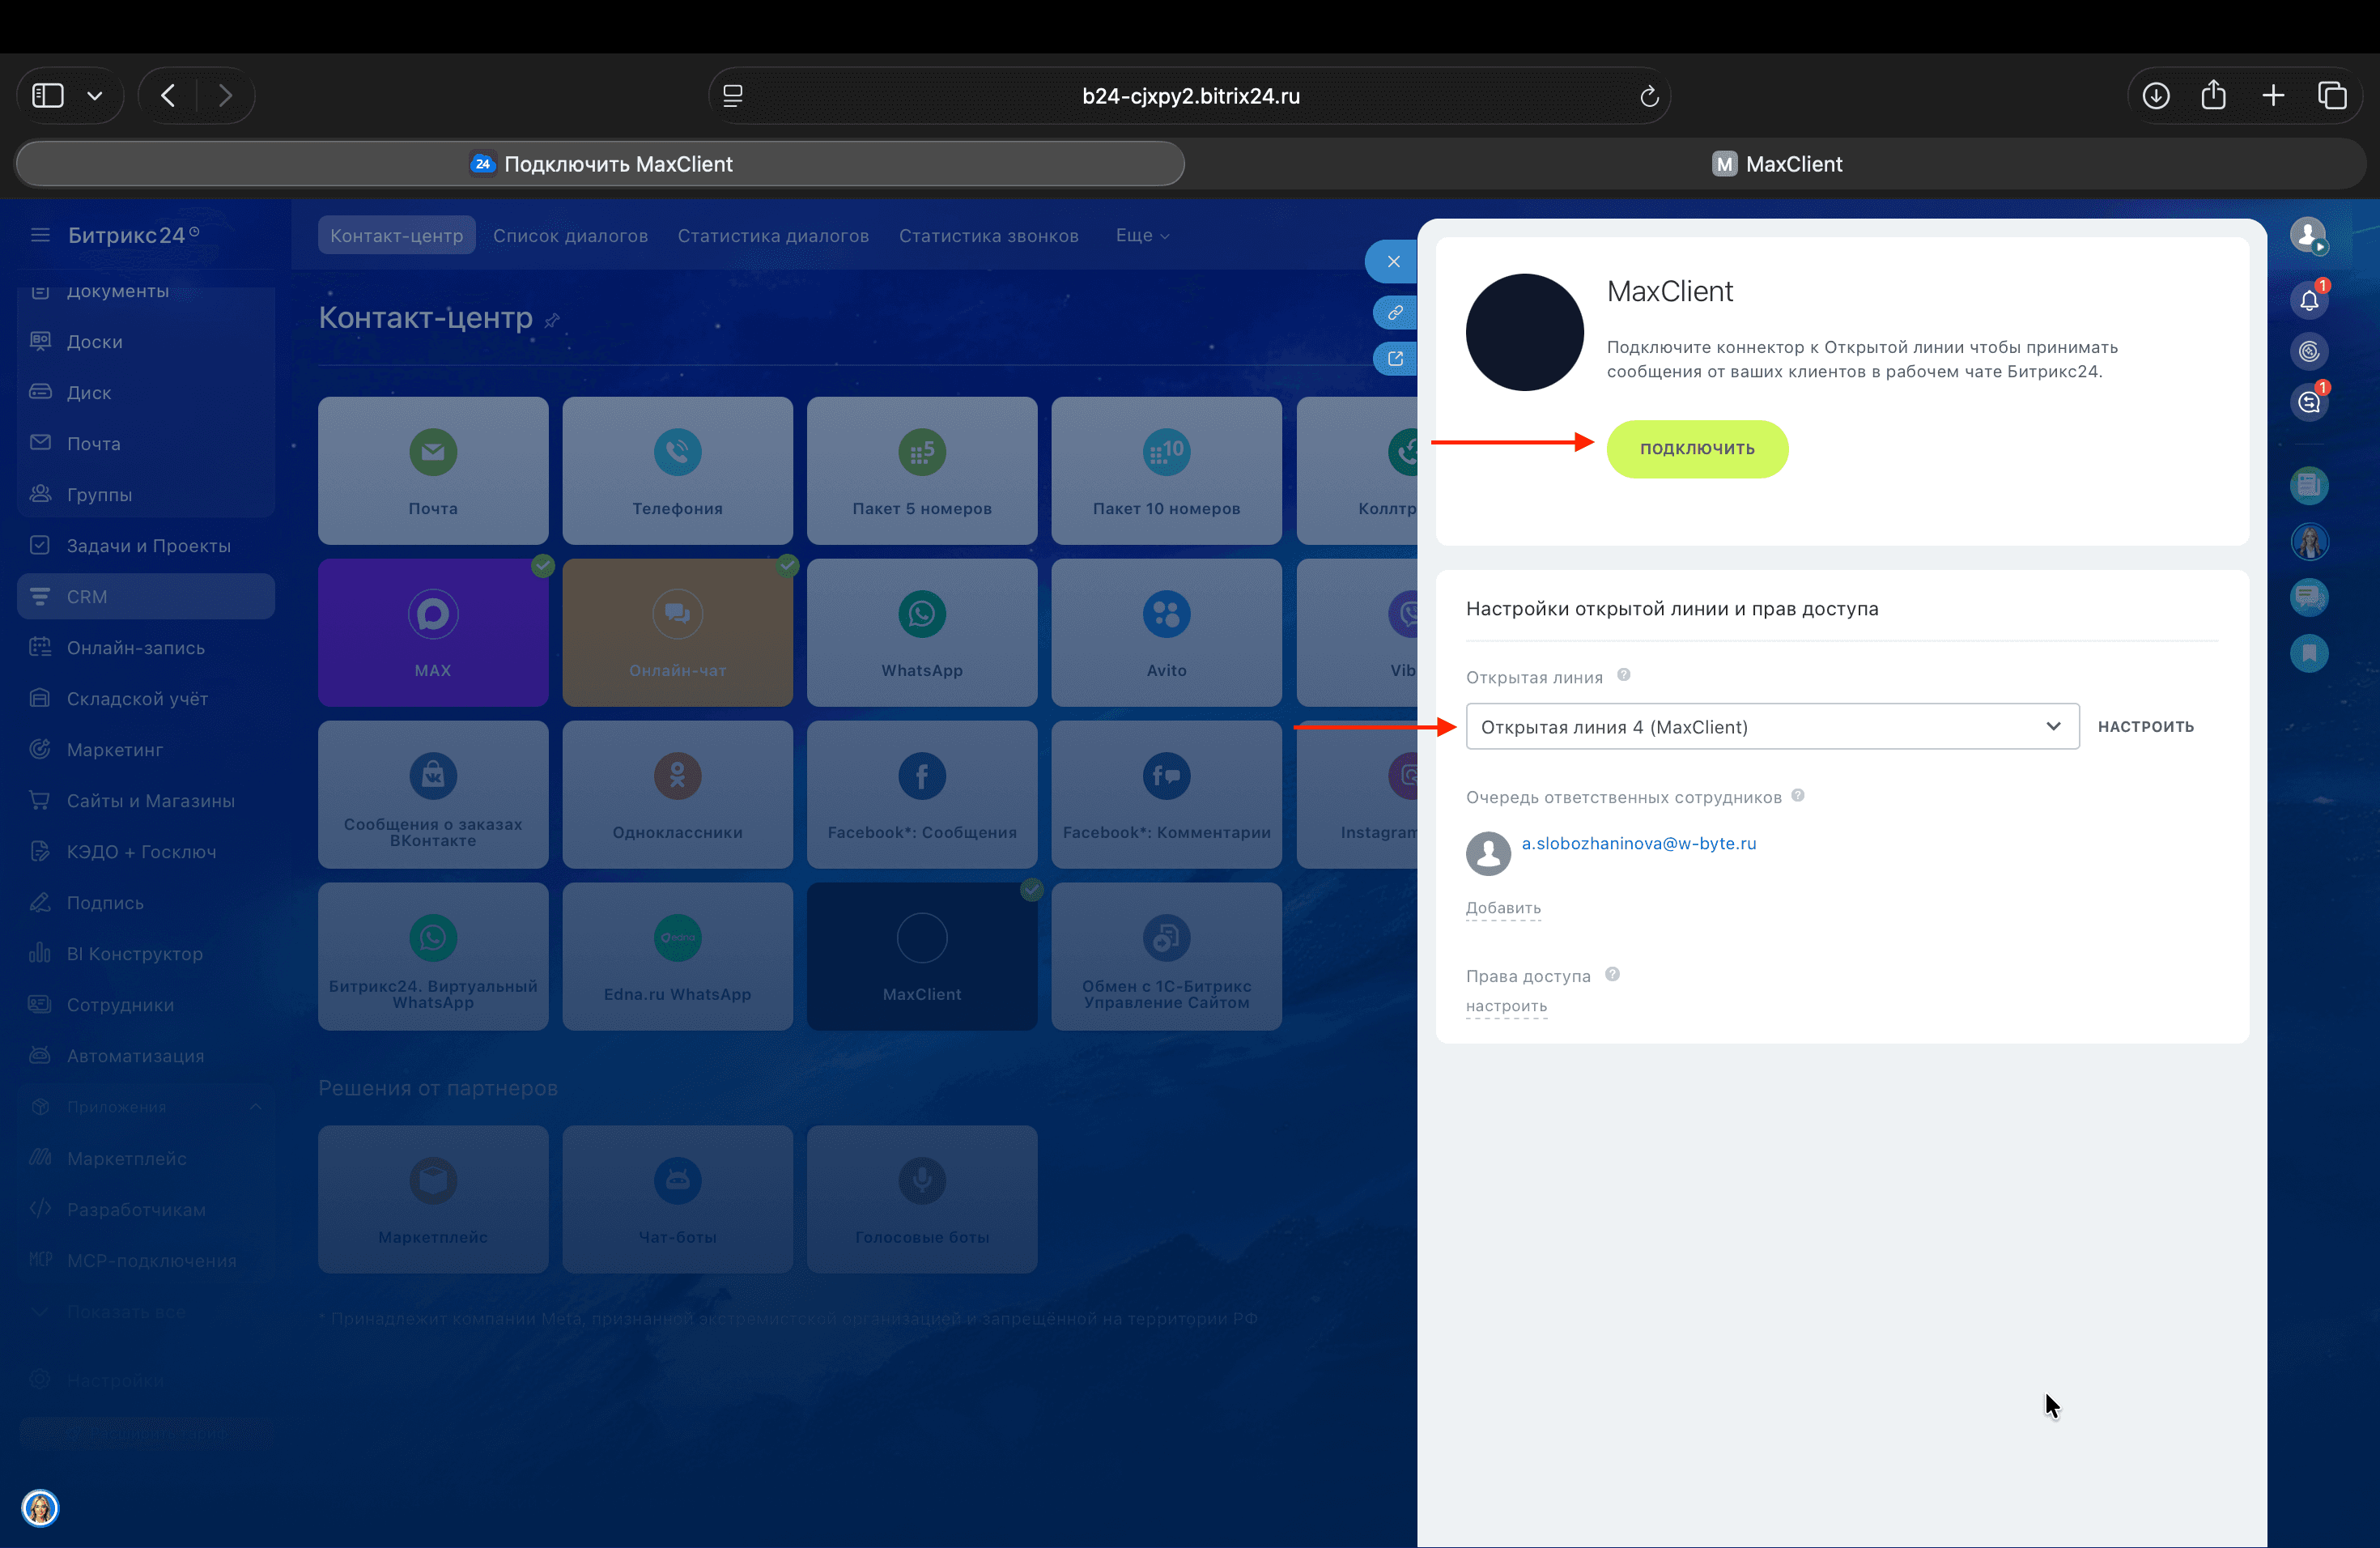Pin the Контакт-центр page title icon
Screen dimensions: 2380x1548
point(552,320)
